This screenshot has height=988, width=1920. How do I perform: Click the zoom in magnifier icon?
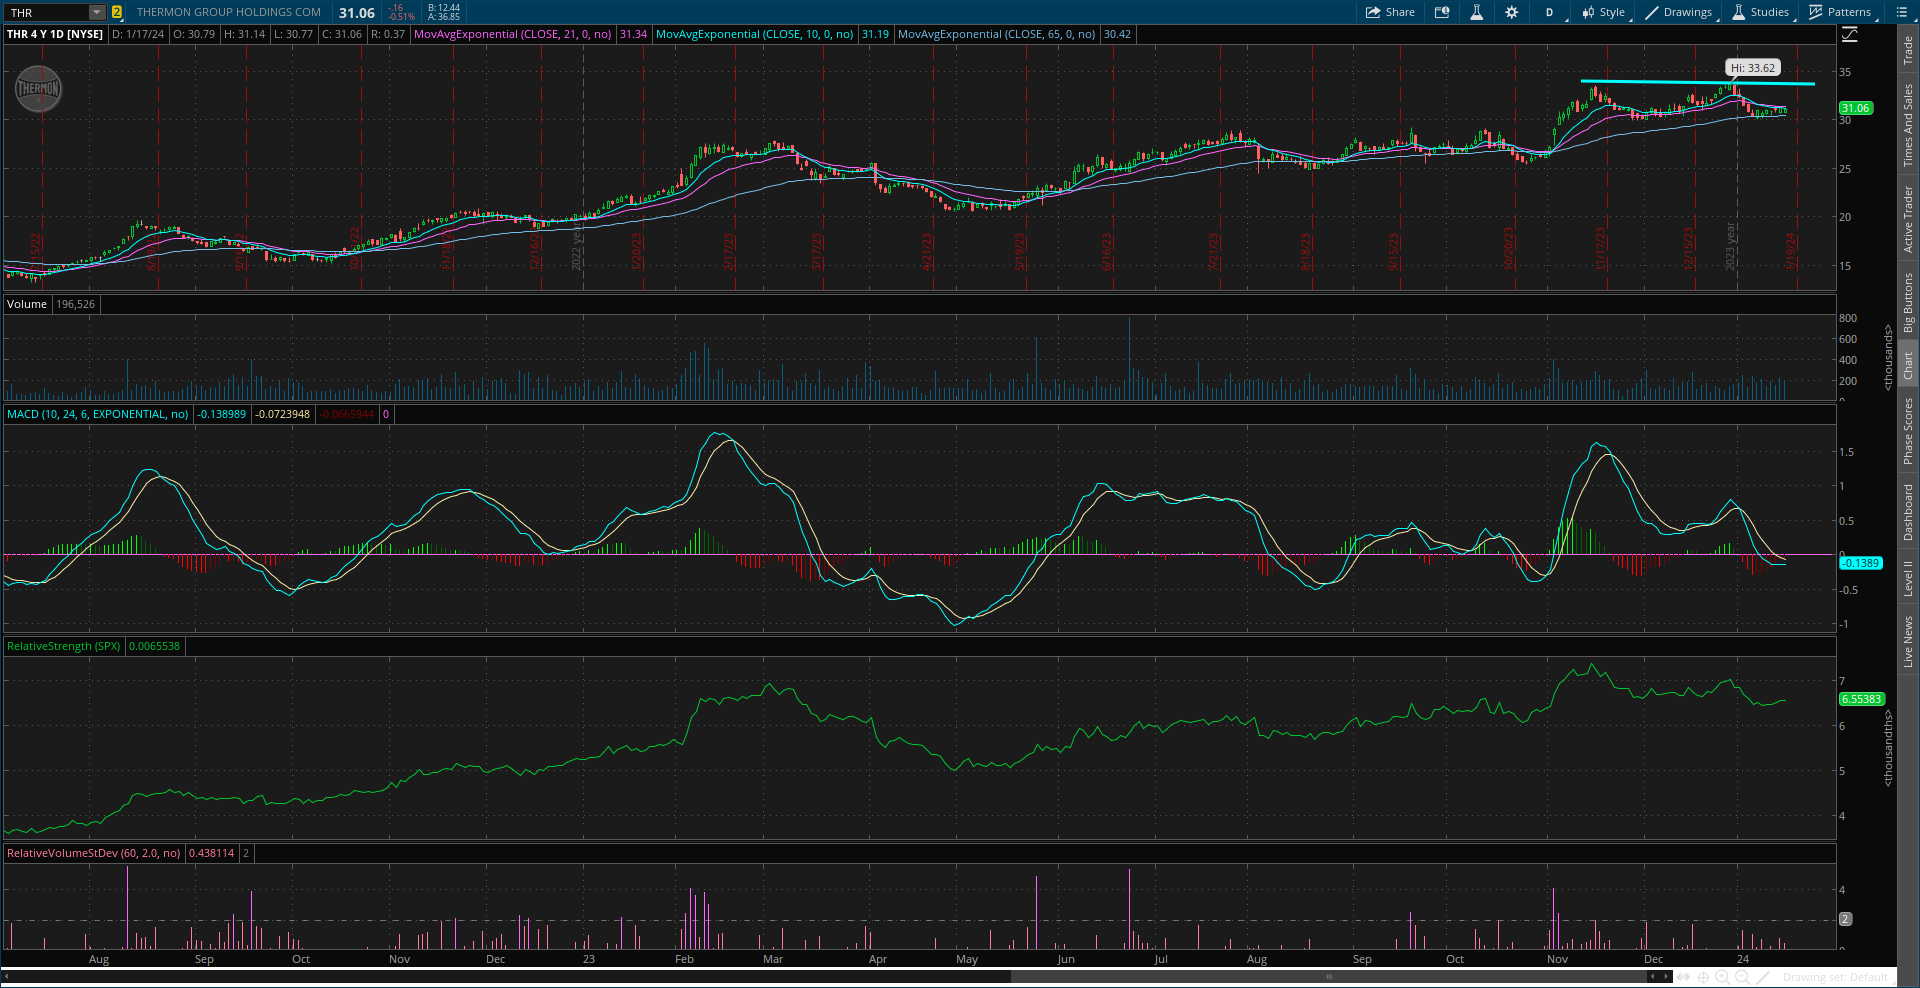(x=1724, y=977)
